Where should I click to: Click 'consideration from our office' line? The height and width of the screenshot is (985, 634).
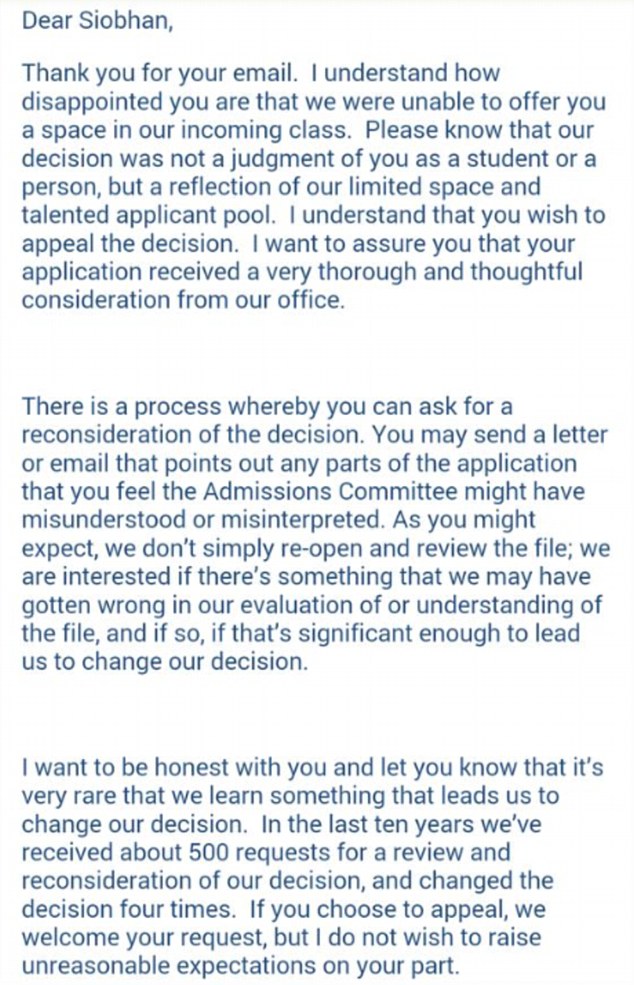183,300
